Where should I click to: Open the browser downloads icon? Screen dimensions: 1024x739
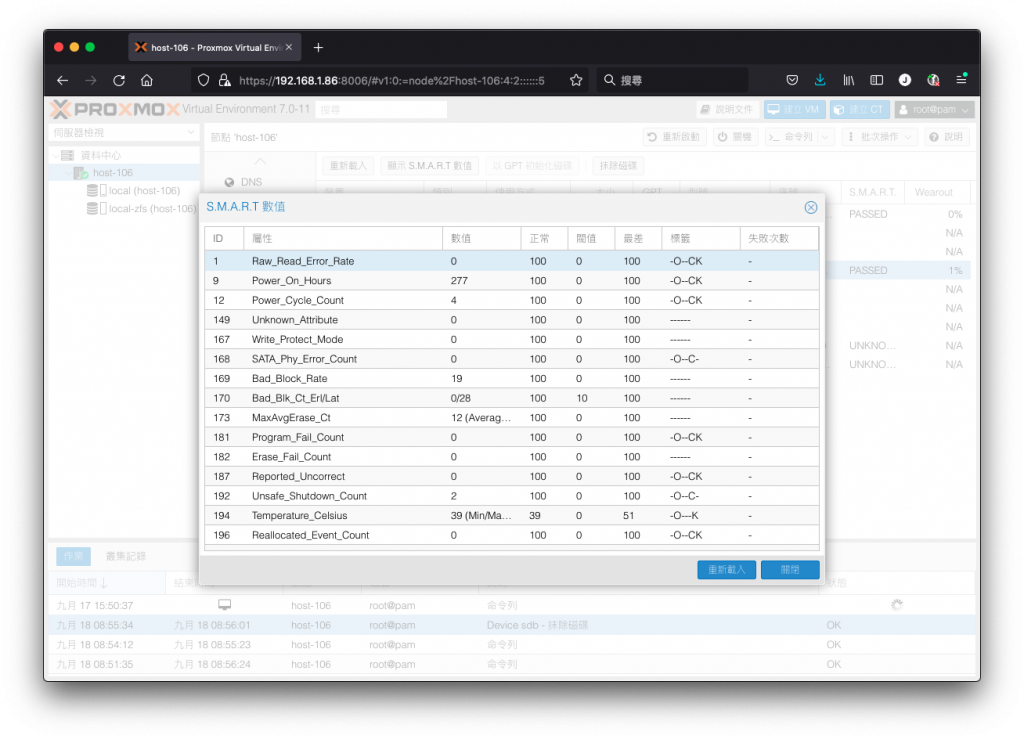[x=820, y=80]
